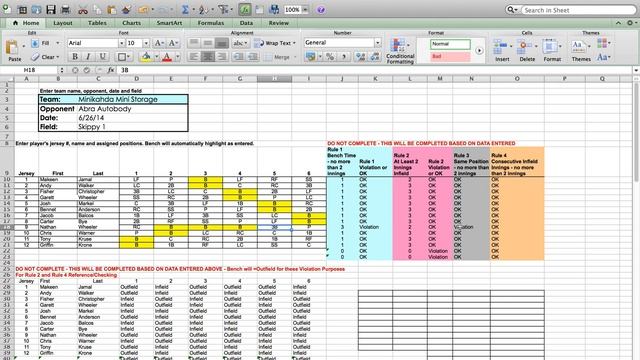Toggle Underline formatting

coord(102,57)
